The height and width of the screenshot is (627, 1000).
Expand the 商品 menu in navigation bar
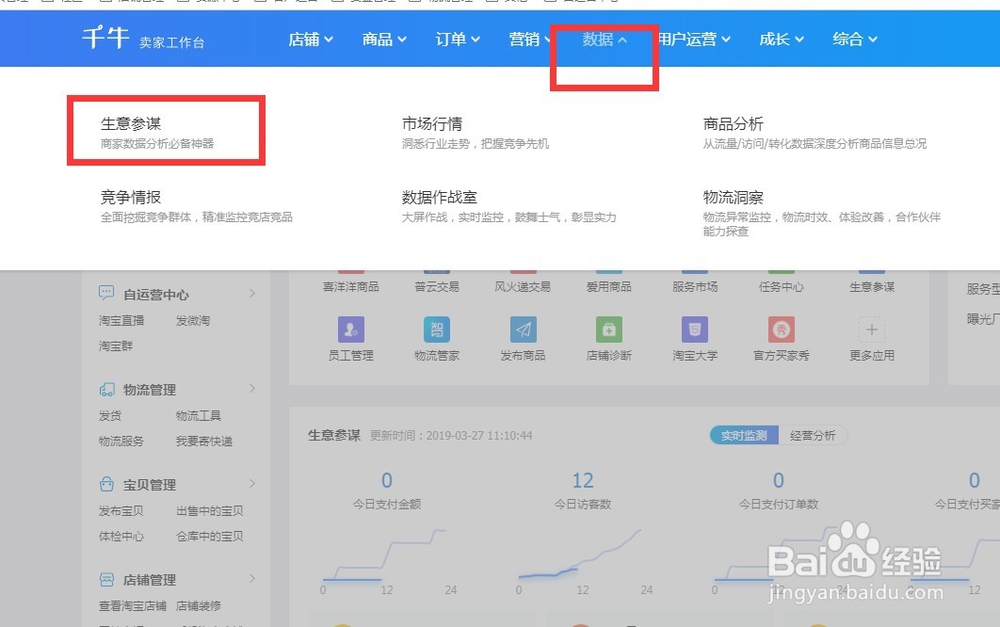384,40
